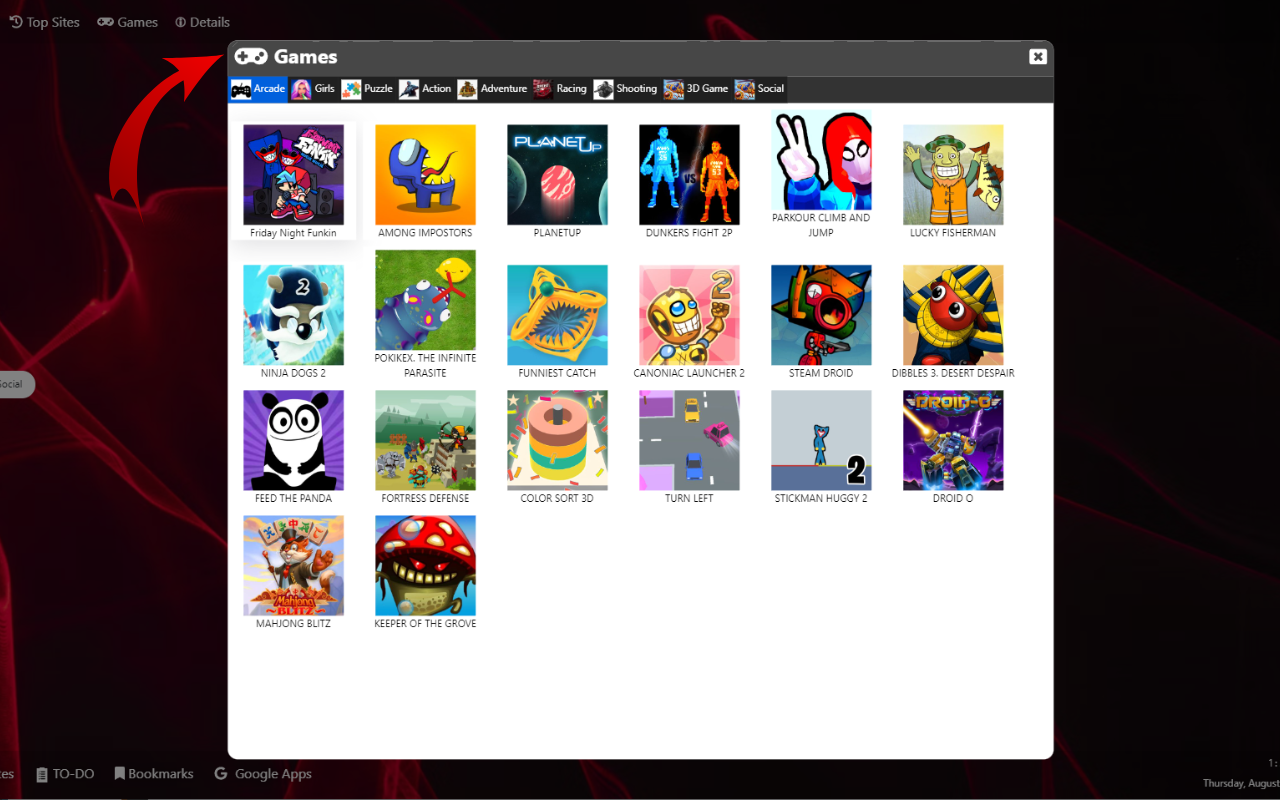Click the MAHJONG BLITZ caption text
This screenshot has height=800, width=1280.
pyautogui.click(x=293, y=624)
